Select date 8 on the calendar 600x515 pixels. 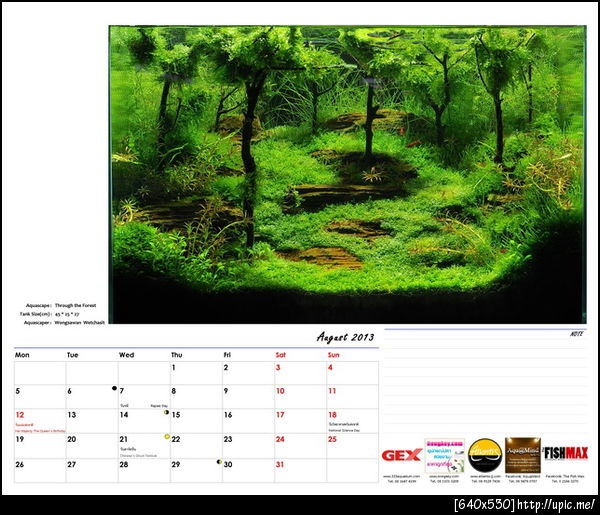pos(174,391)
